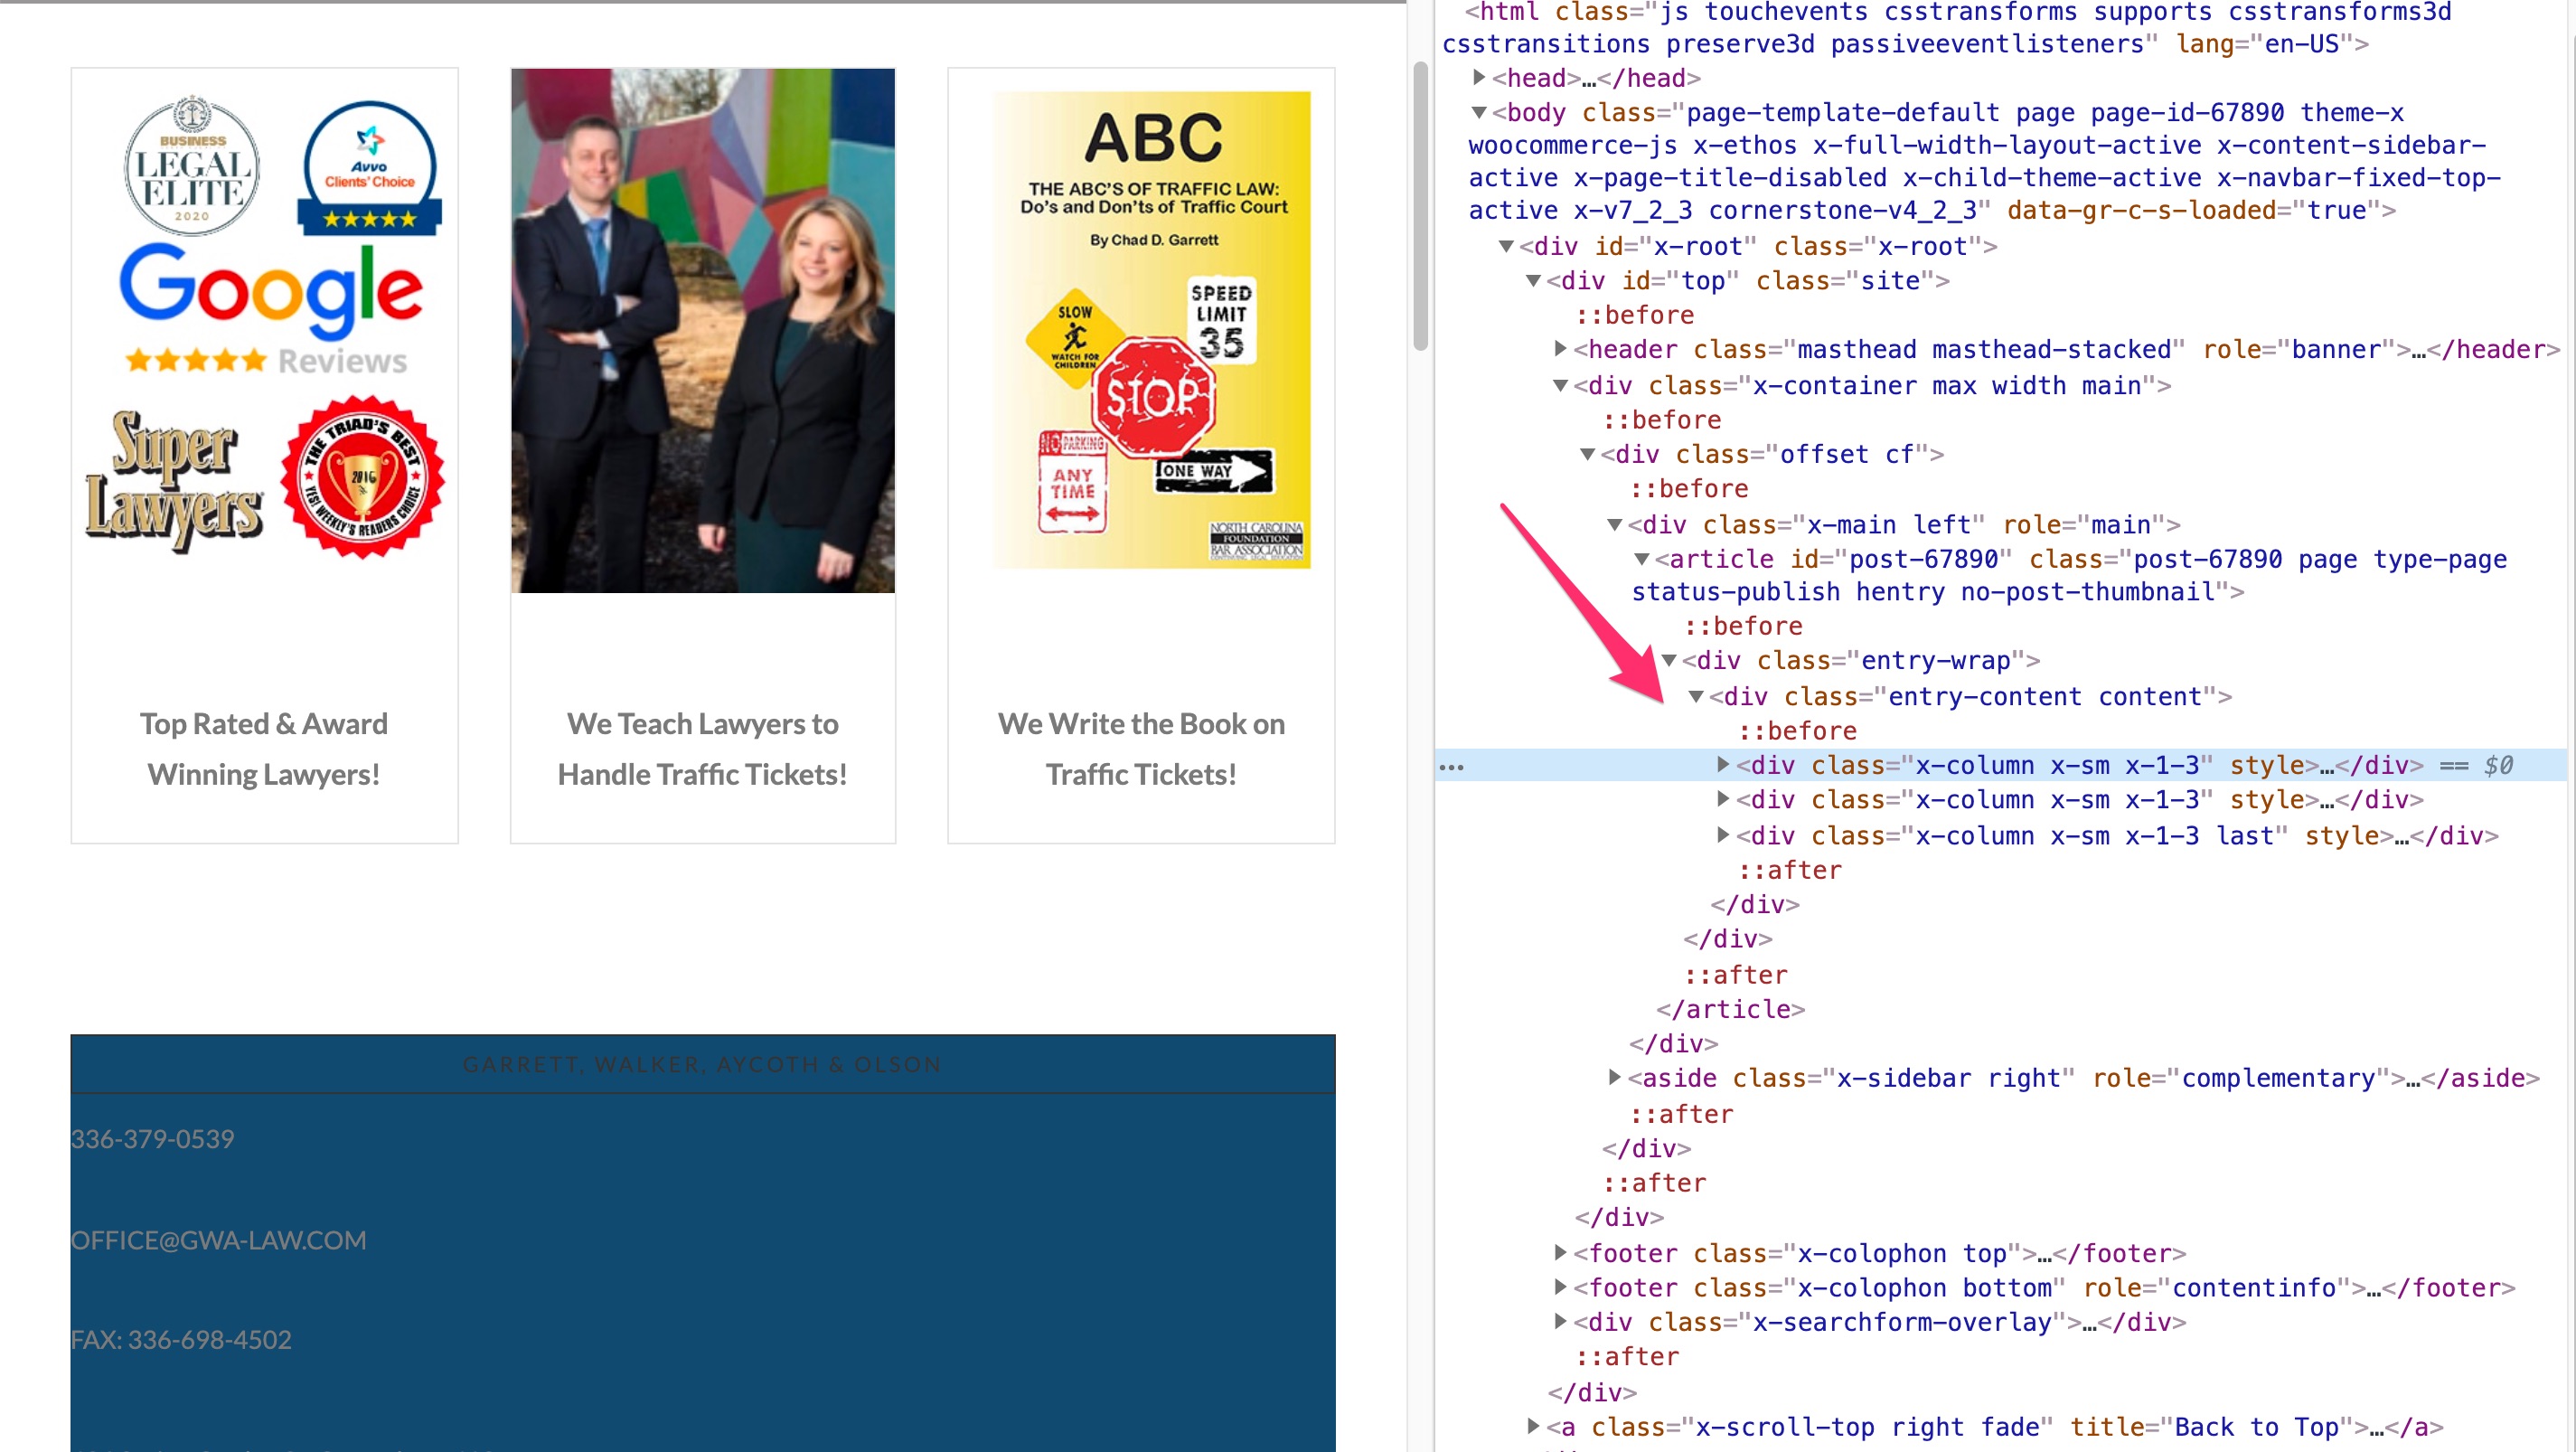The height and width of the screenshot is (1452, 2576).
Task: Select the ::after below x-column divs
Action: click(x=1789, y=870)
